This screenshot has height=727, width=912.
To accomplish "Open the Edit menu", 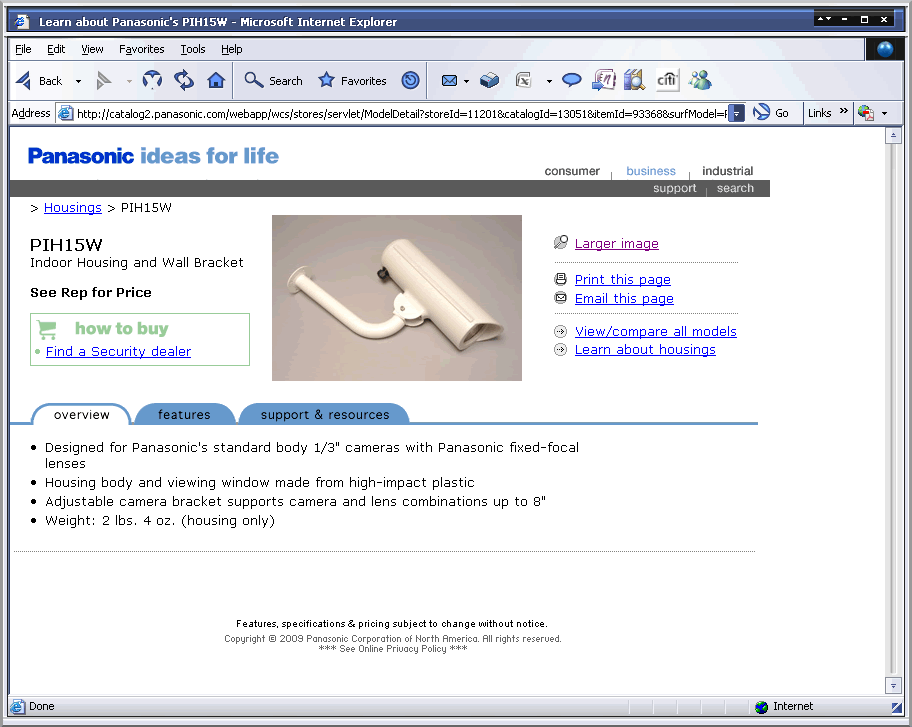I will pos(56,49).
